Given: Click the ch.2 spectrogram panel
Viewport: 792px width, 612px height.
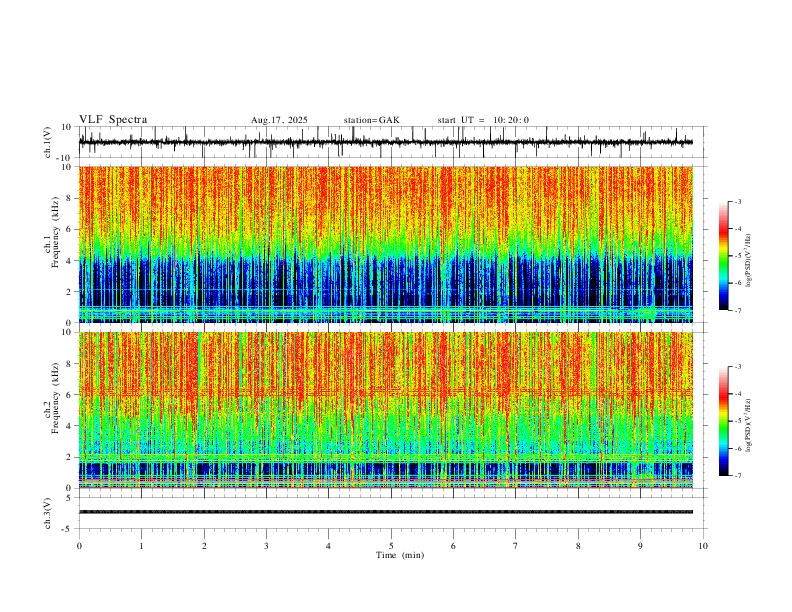Looking at the screenshot, I should pos(385,410).
